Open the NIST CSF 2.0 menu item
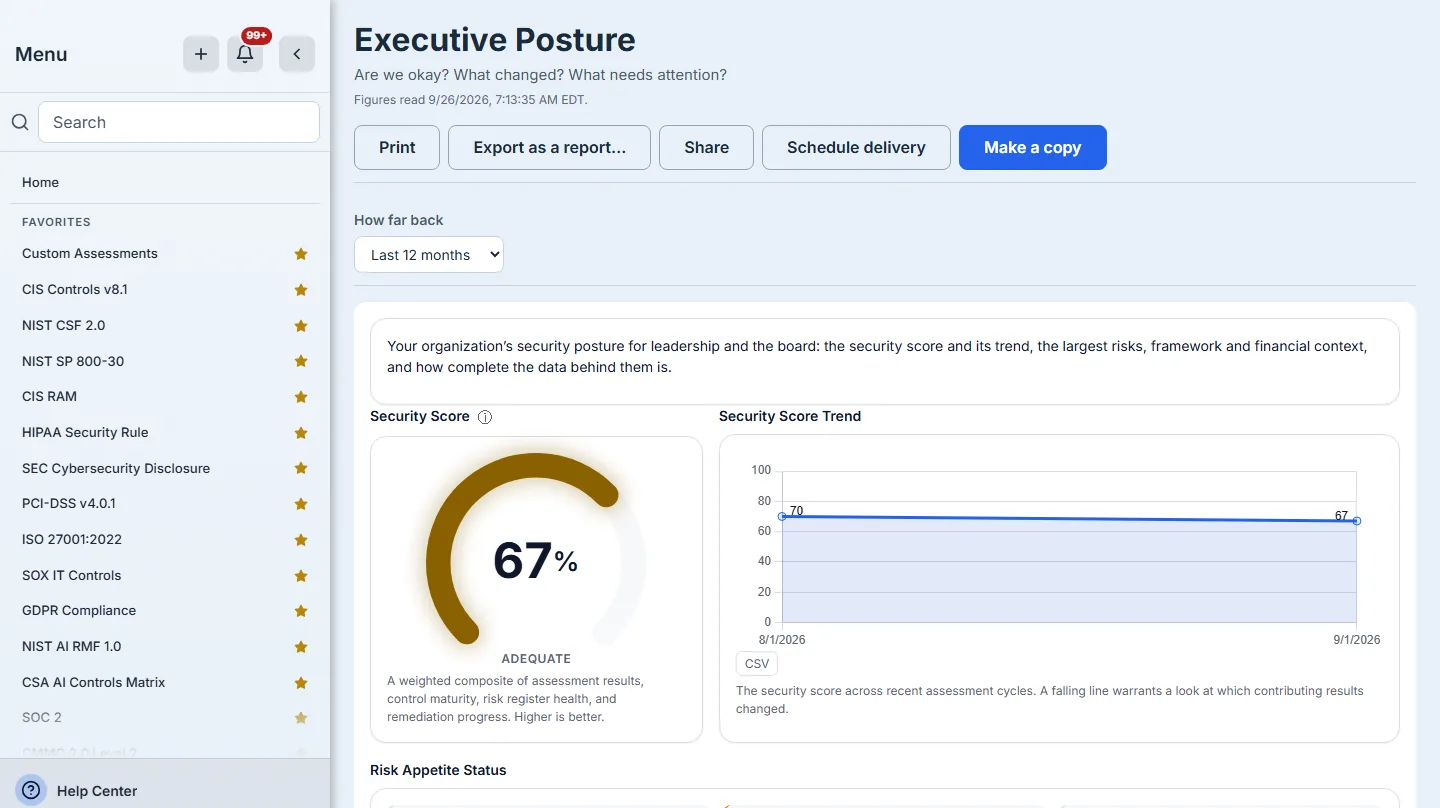1440x808 pixels. coord(63,325)
